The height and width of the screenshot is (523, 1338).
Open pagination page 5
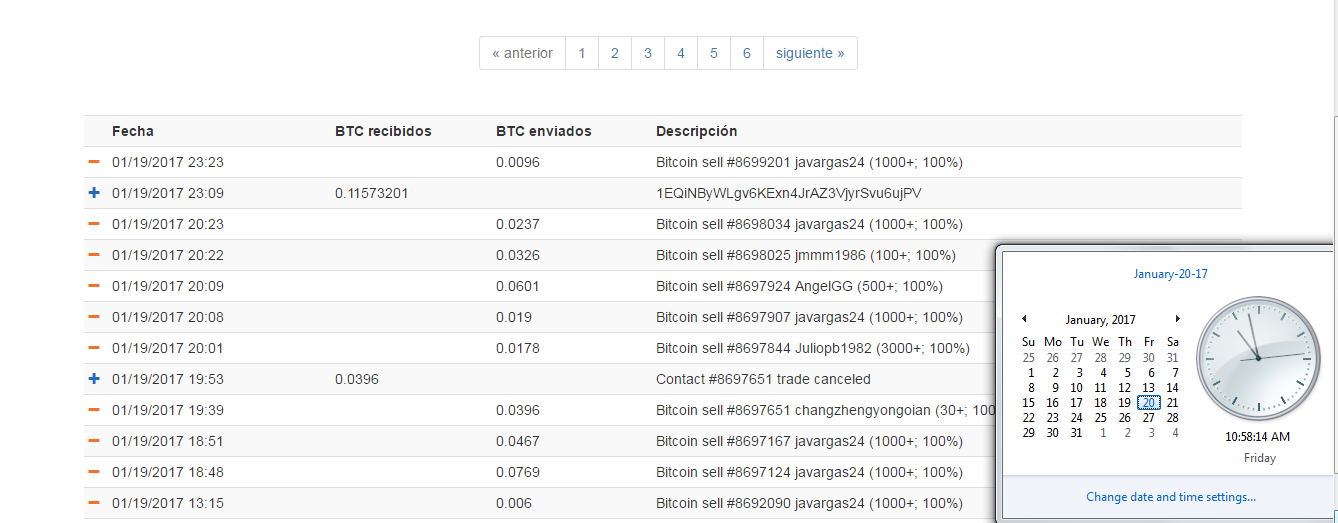coord(714,53)
